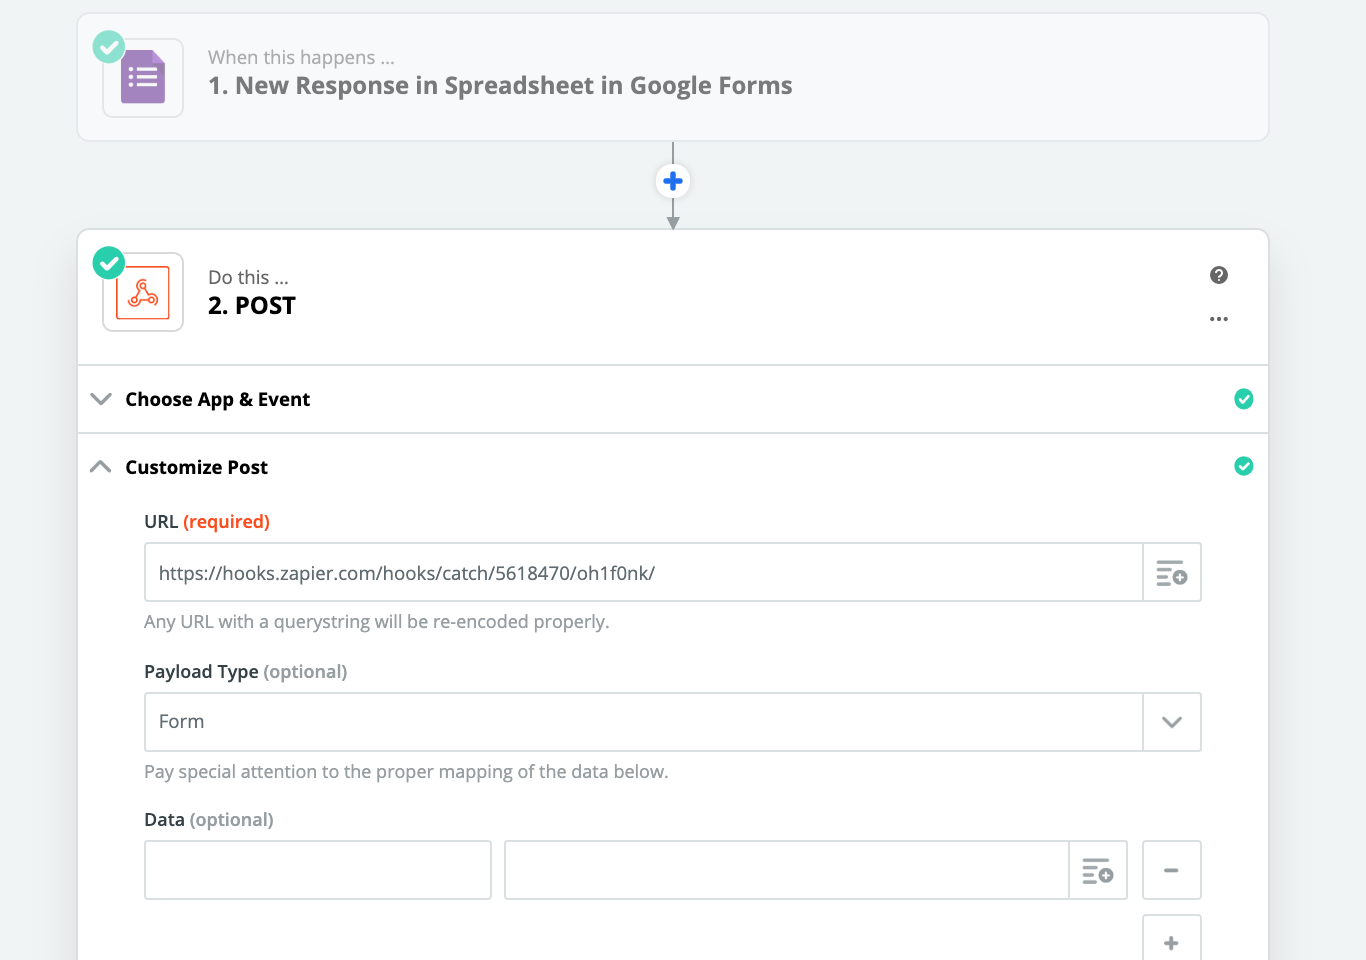This screenshot has height=960, width=1366.
Task: Click the 'Do this ...' text
Action: 248,278
